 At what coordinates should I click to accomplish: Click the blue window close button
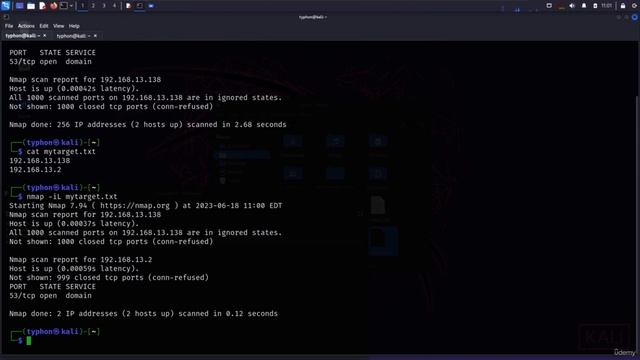[635, 17]
